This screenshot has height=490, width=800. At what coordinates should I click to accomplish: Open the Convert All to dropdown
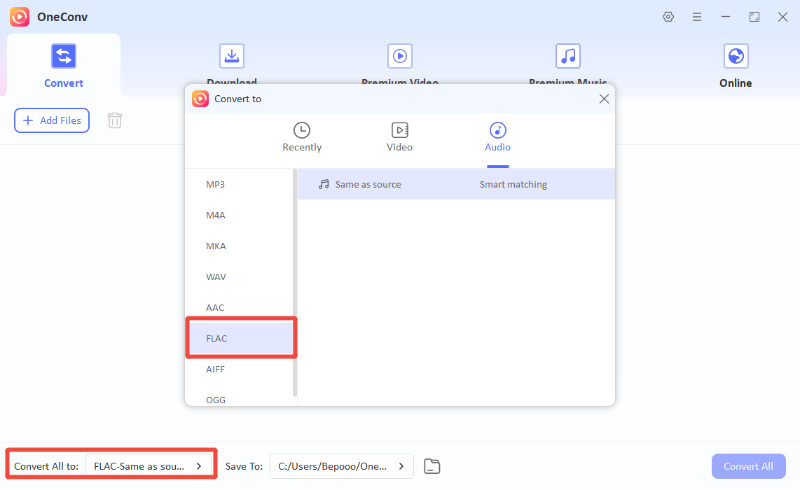(x=146, y=466)
